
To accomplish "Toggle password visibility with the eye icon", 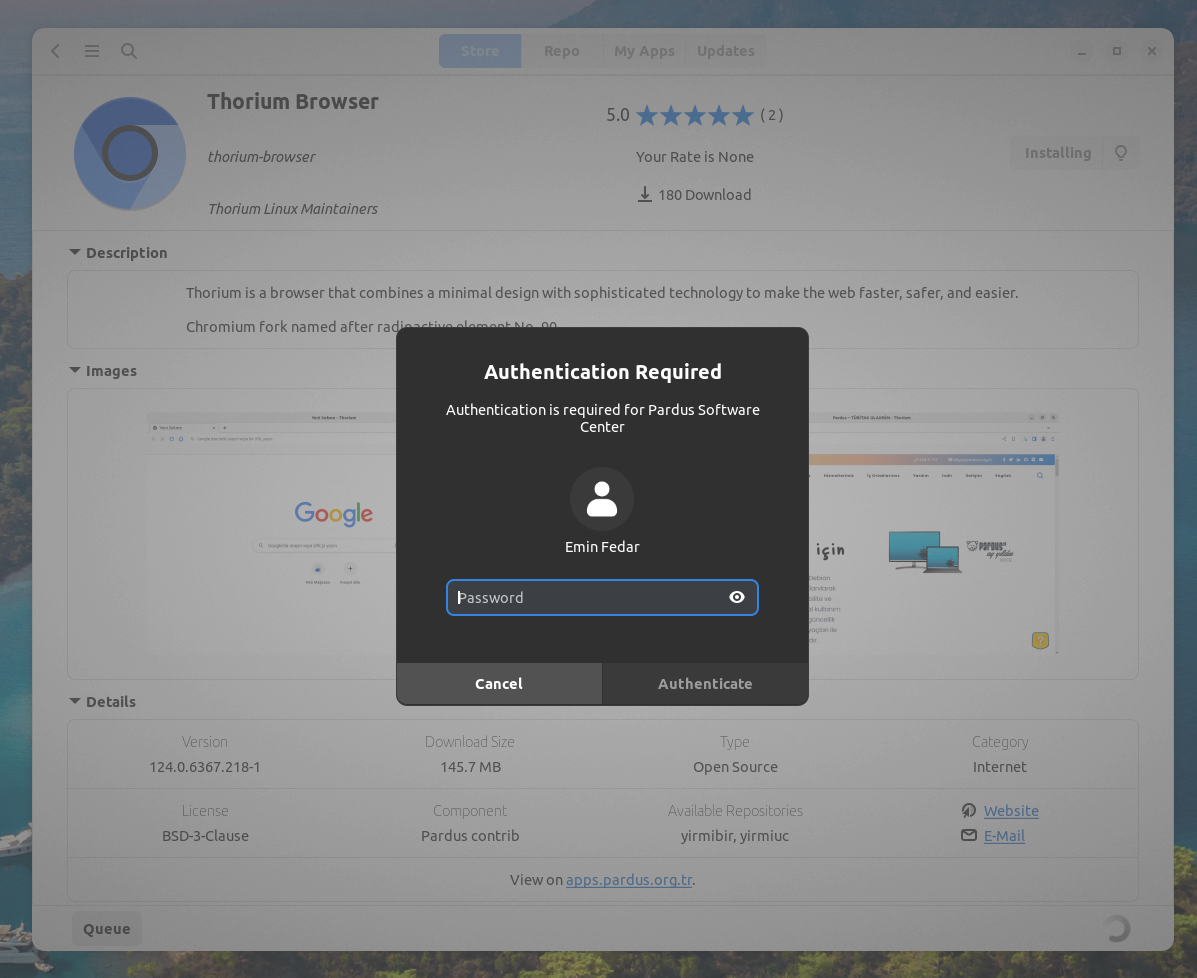I will point(737,597).
